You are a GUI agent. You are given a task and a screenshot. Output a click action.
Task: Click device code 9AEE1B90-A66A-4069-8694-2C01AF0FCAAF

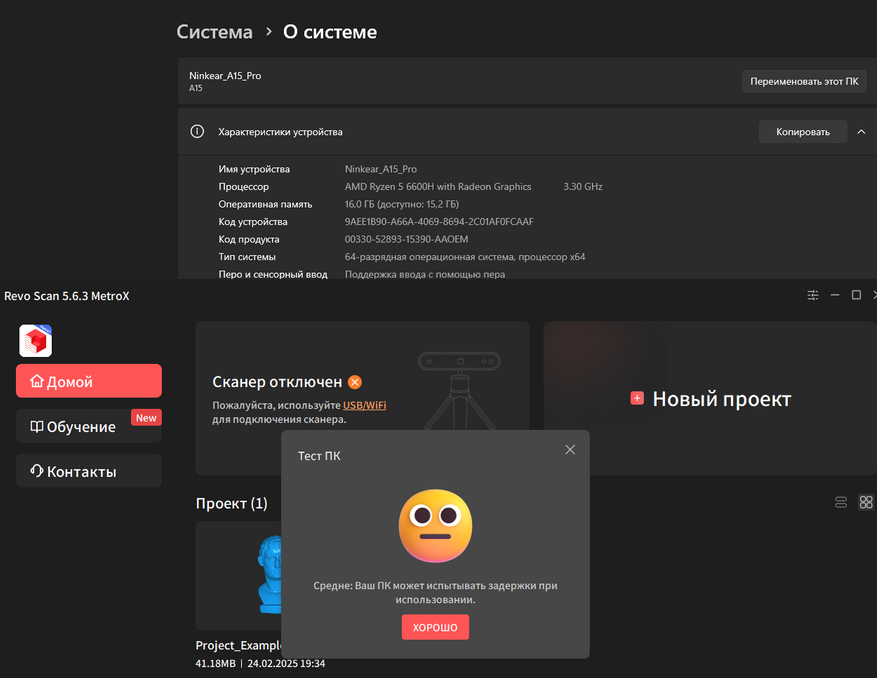[x=439, y=222]
